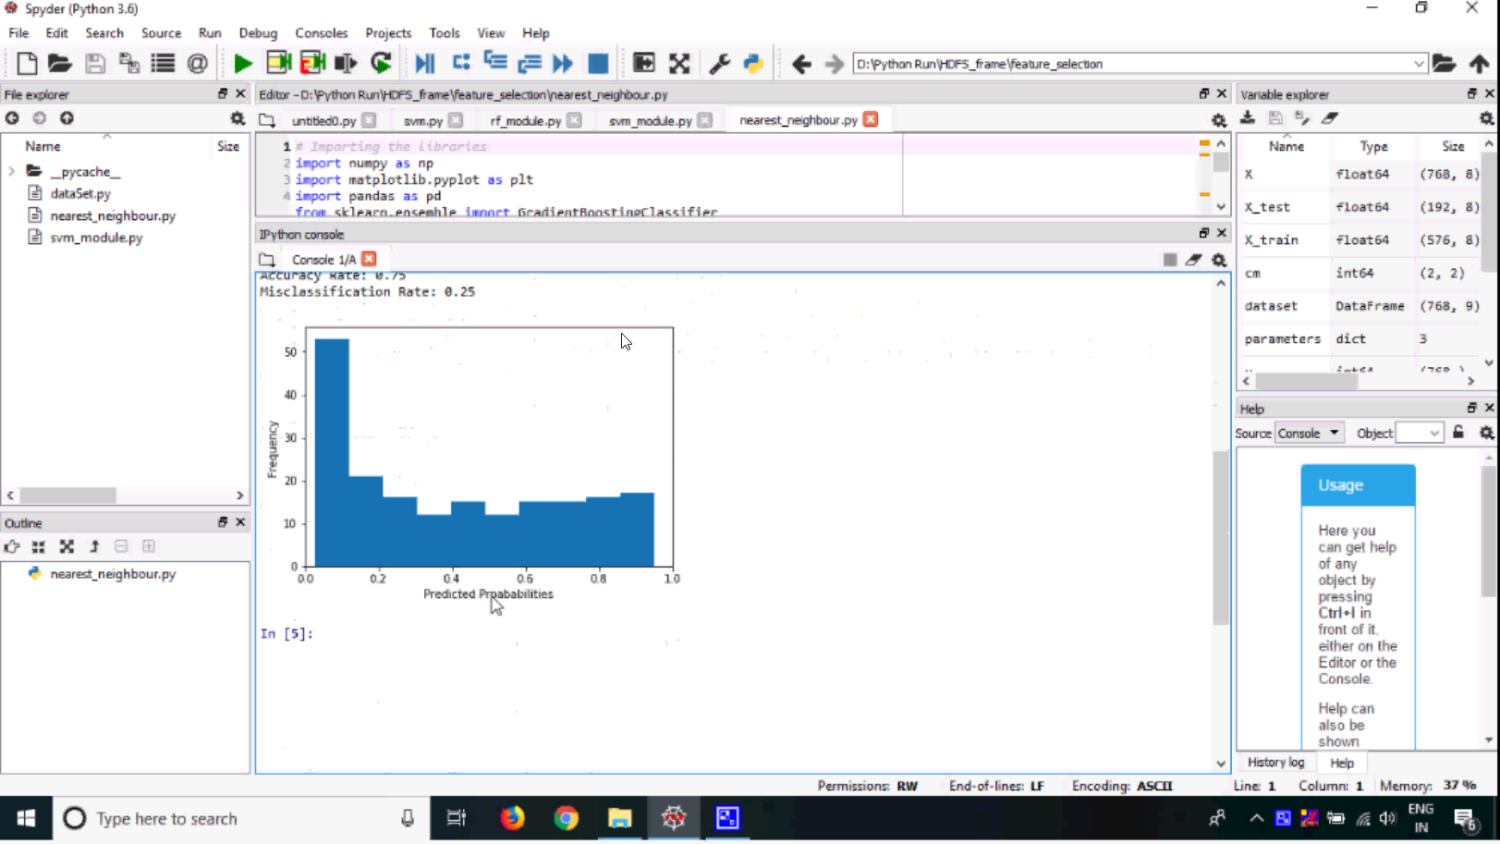The width and height of the screenshot is (1500, 844).
Task: Click the Run current cell icon
Action: click(278, 64)
